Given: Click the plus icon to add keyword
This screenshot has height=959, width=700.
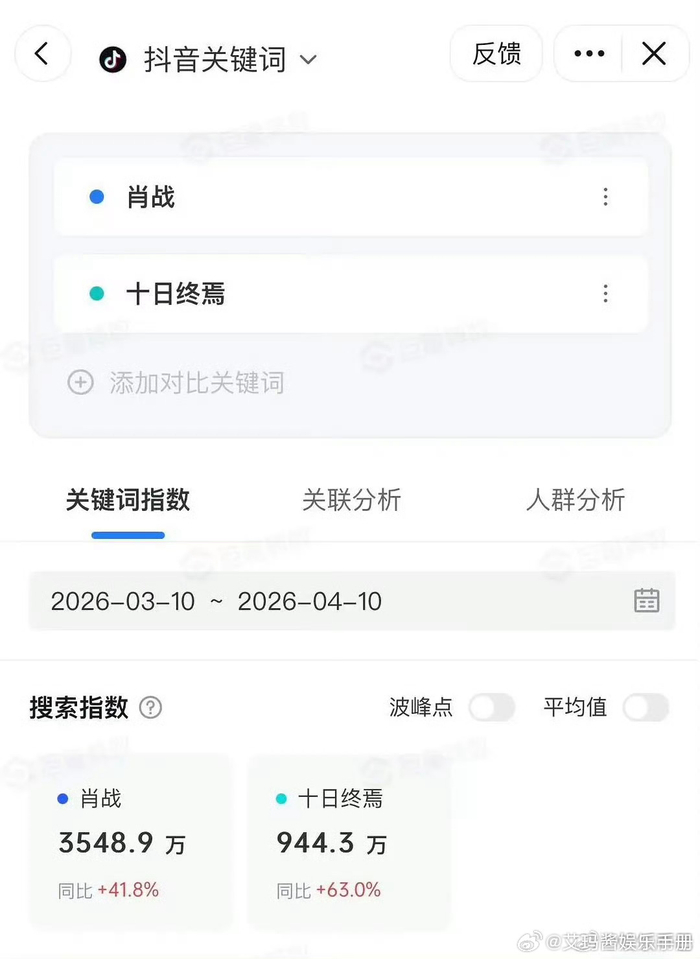Looking at the screenshot, I should (80, 382).
